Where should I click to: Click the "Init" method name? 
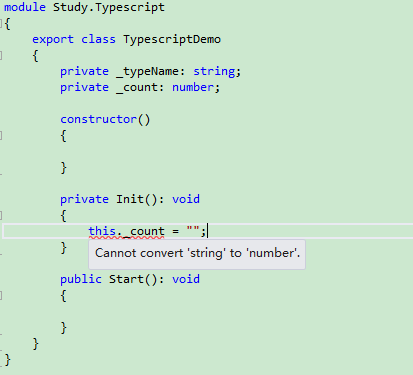(130, 199)
